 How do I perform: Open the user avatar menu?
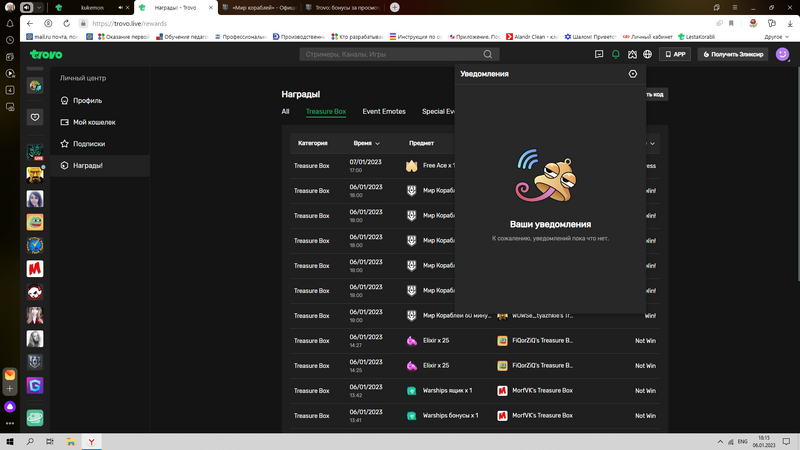click(782, 54)
